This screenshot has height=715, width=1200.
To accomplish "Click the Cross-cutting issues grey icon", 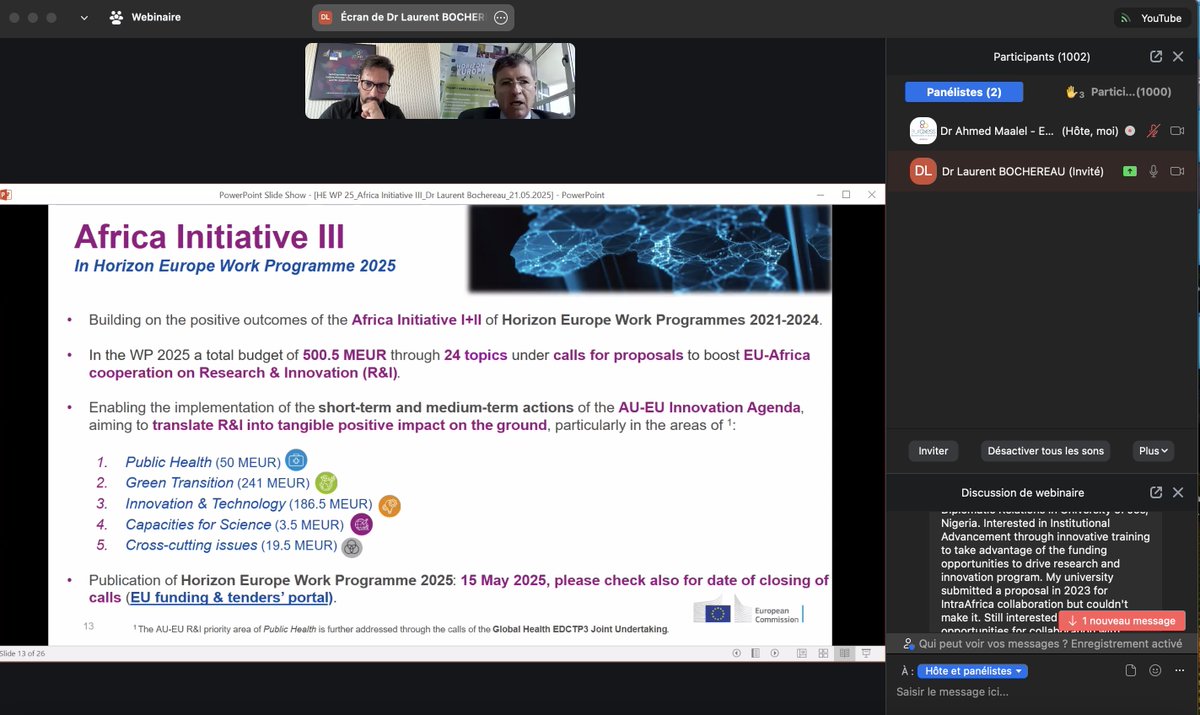I will 352,546.
